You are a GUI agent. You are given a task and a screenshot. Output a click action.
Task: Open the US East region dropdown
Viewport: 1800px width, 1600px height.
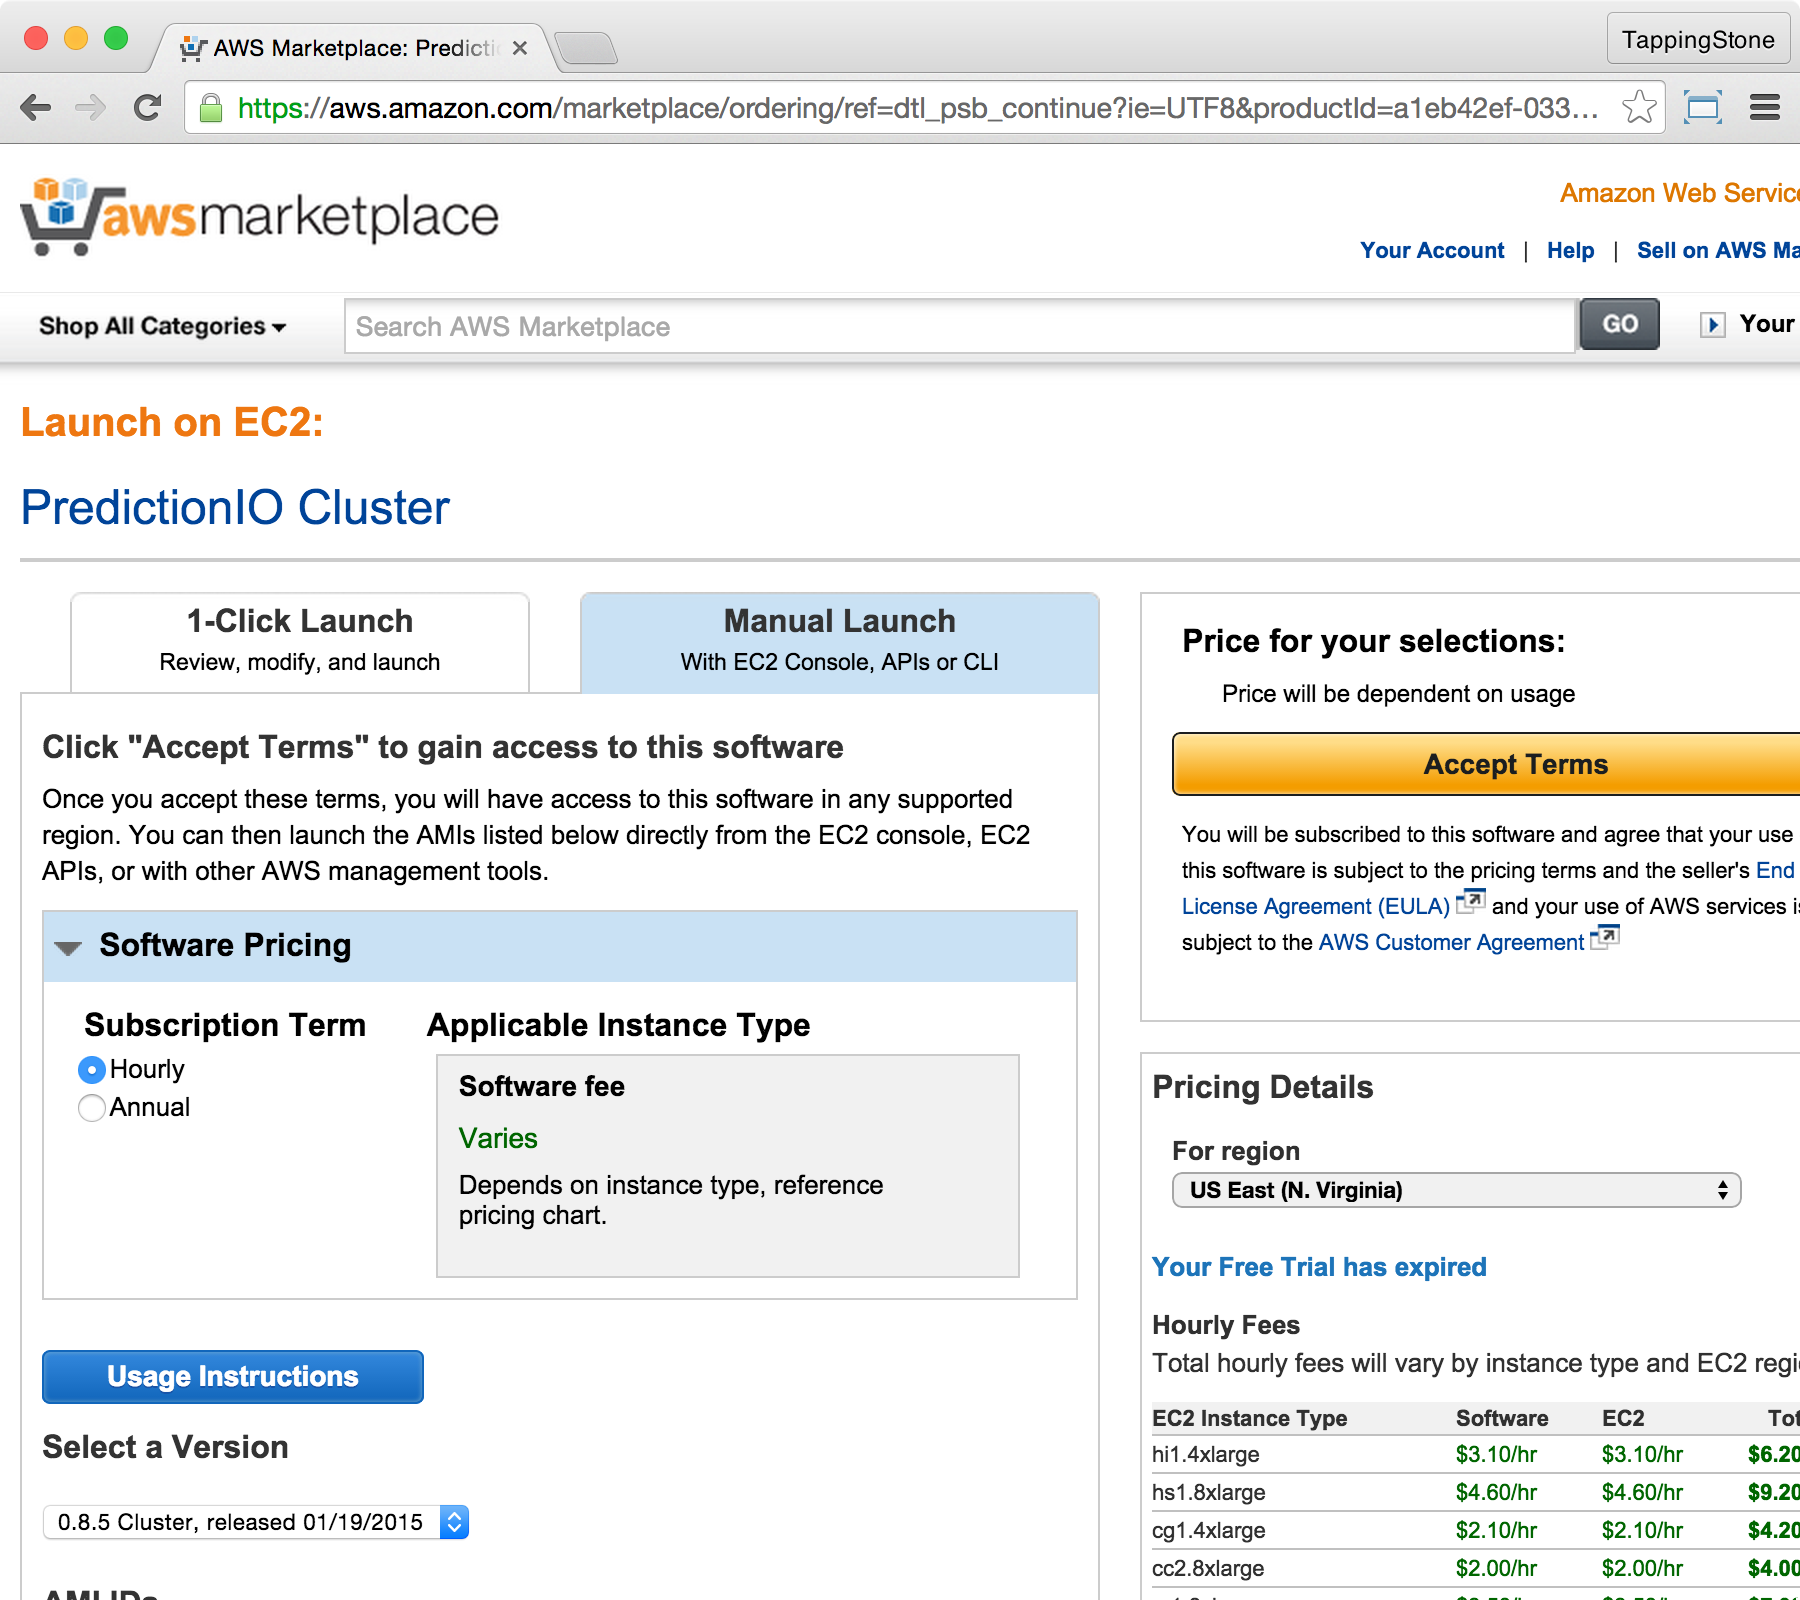pos(1456,1190)
